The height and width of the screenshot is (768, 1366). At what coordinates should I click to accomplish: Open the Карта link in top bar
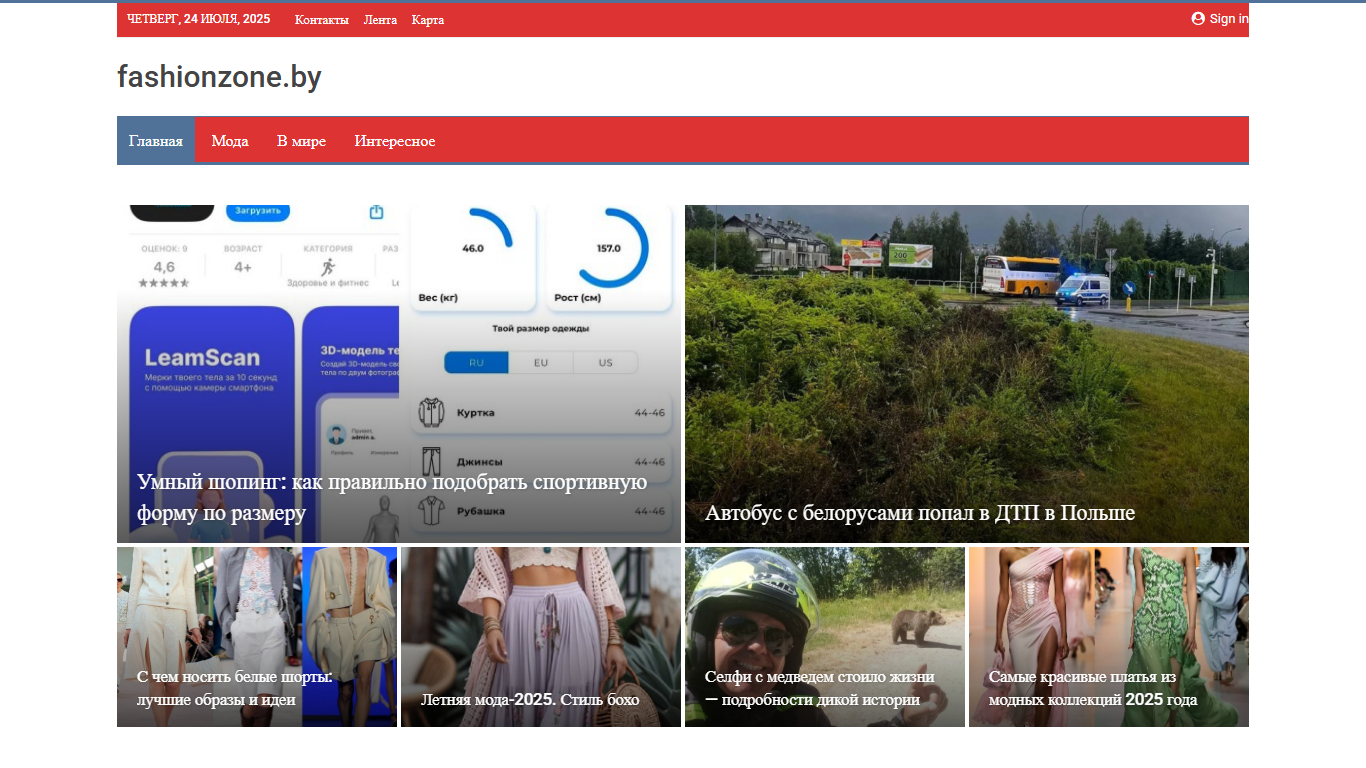pyautogui.click(x=428, y=20)
